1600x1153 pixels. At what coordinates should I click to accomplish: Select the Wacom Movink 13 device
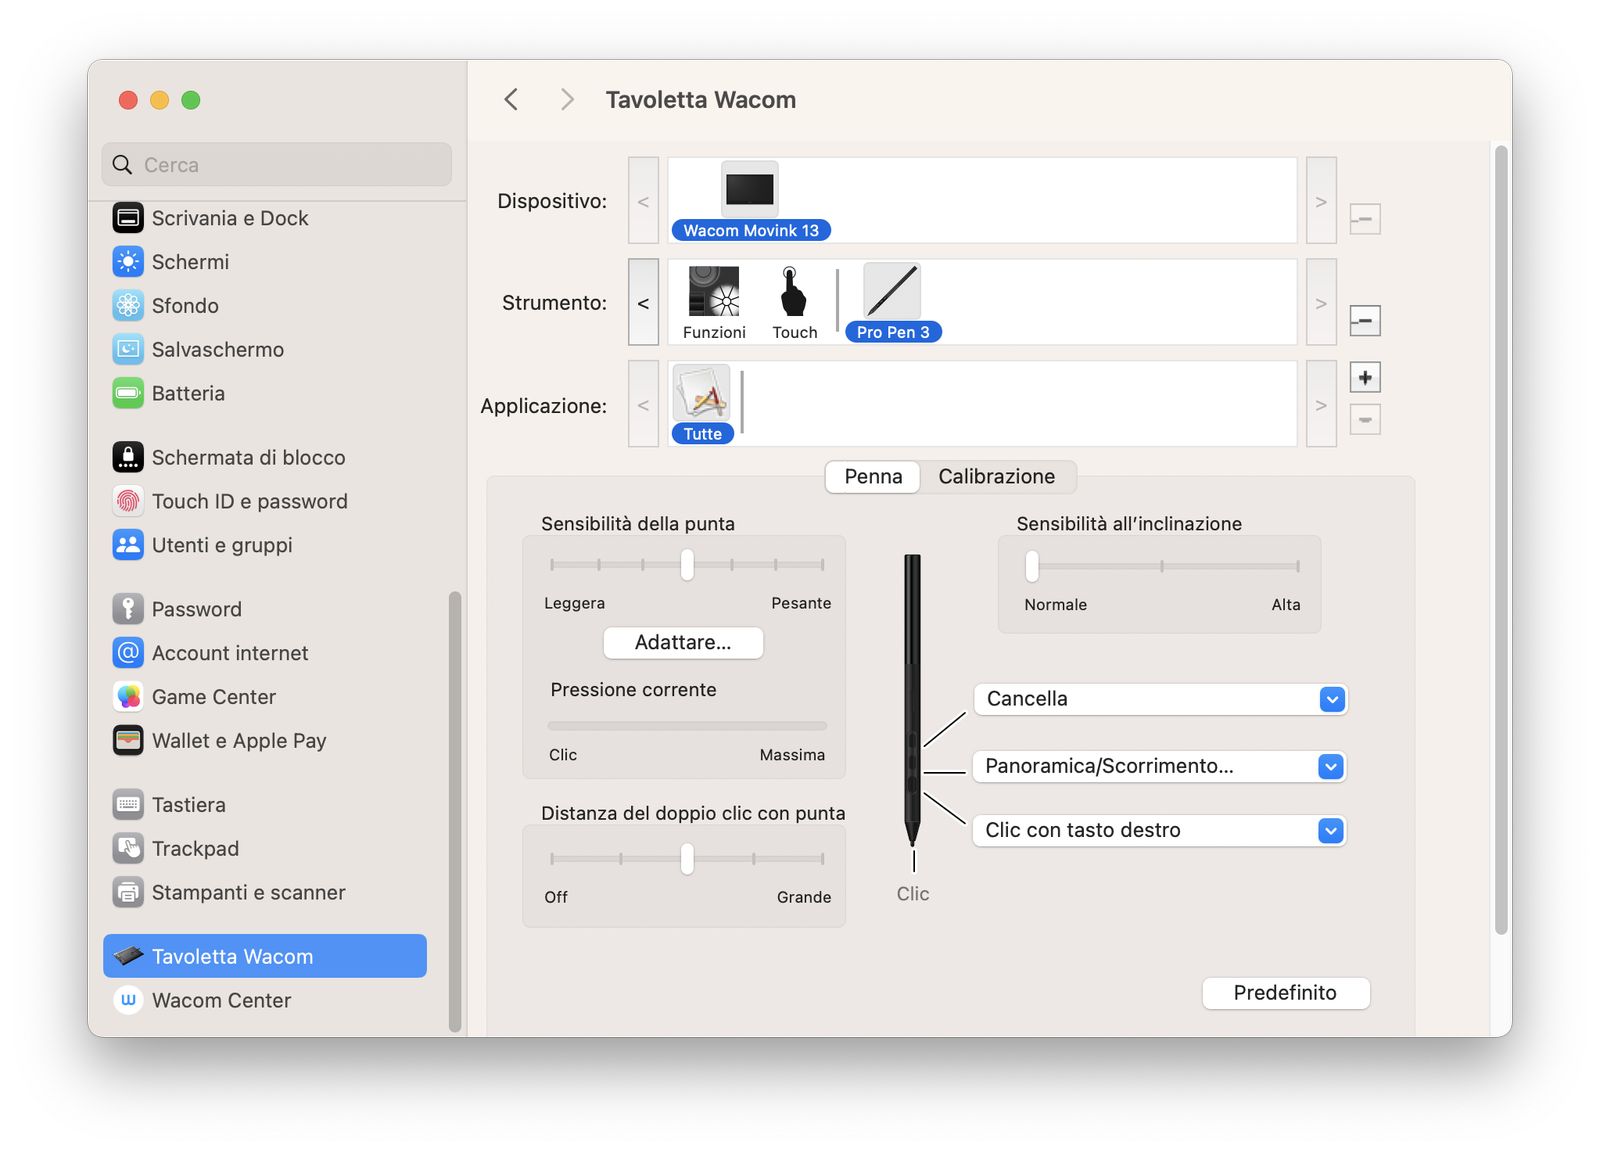750,202
